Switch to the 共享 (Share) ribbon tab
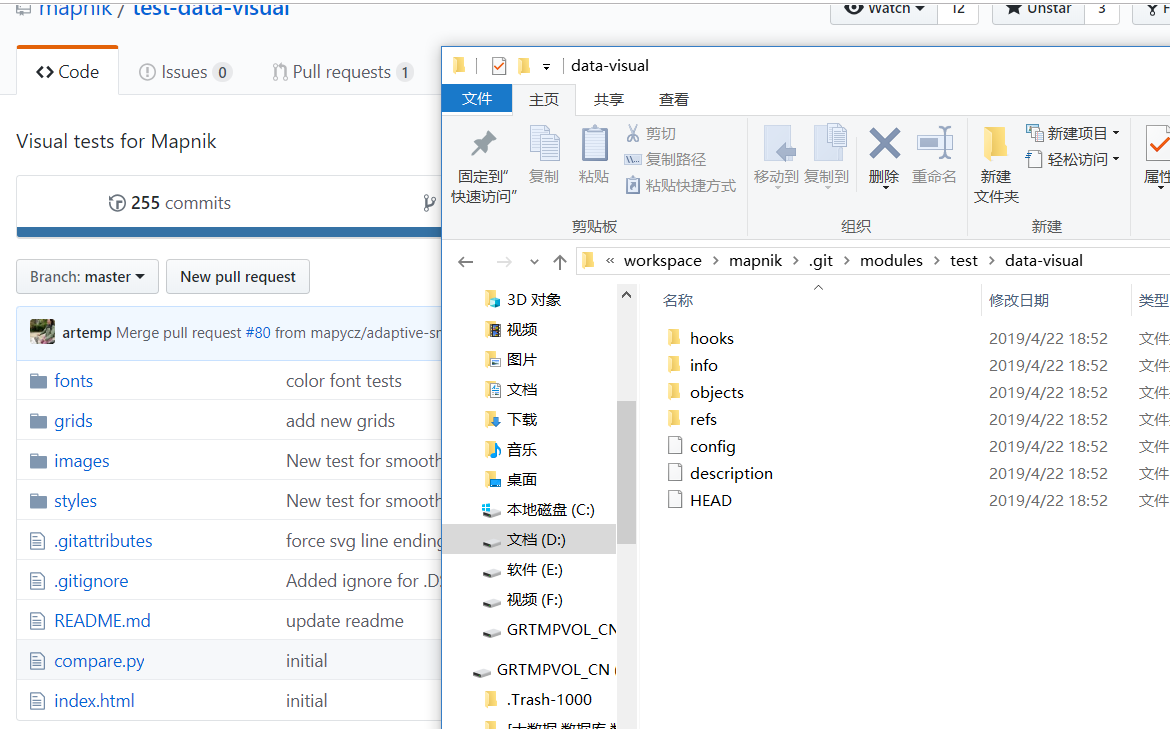This screenshot has width=1170, height=729. [x=609, y=99]
